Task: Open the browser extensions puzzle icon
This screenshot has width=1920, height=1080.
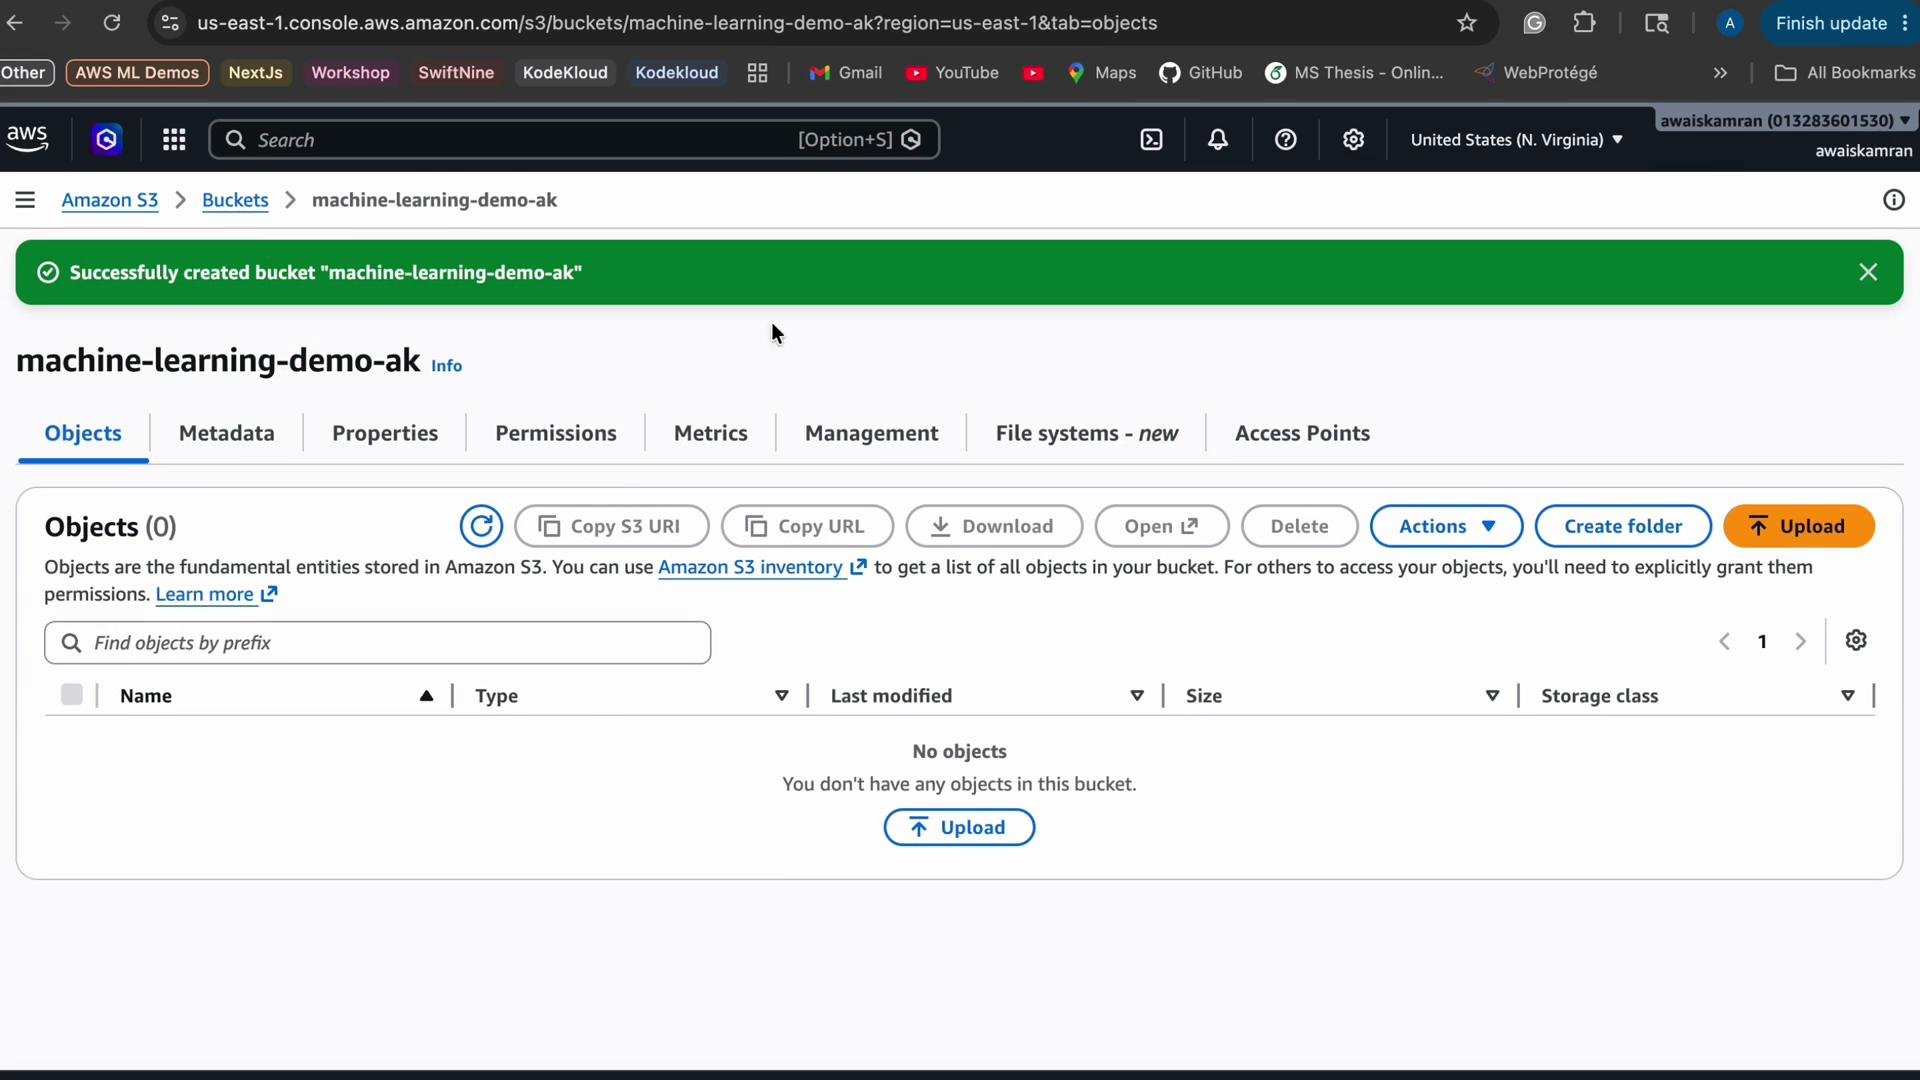Action: click(1584, 22)
